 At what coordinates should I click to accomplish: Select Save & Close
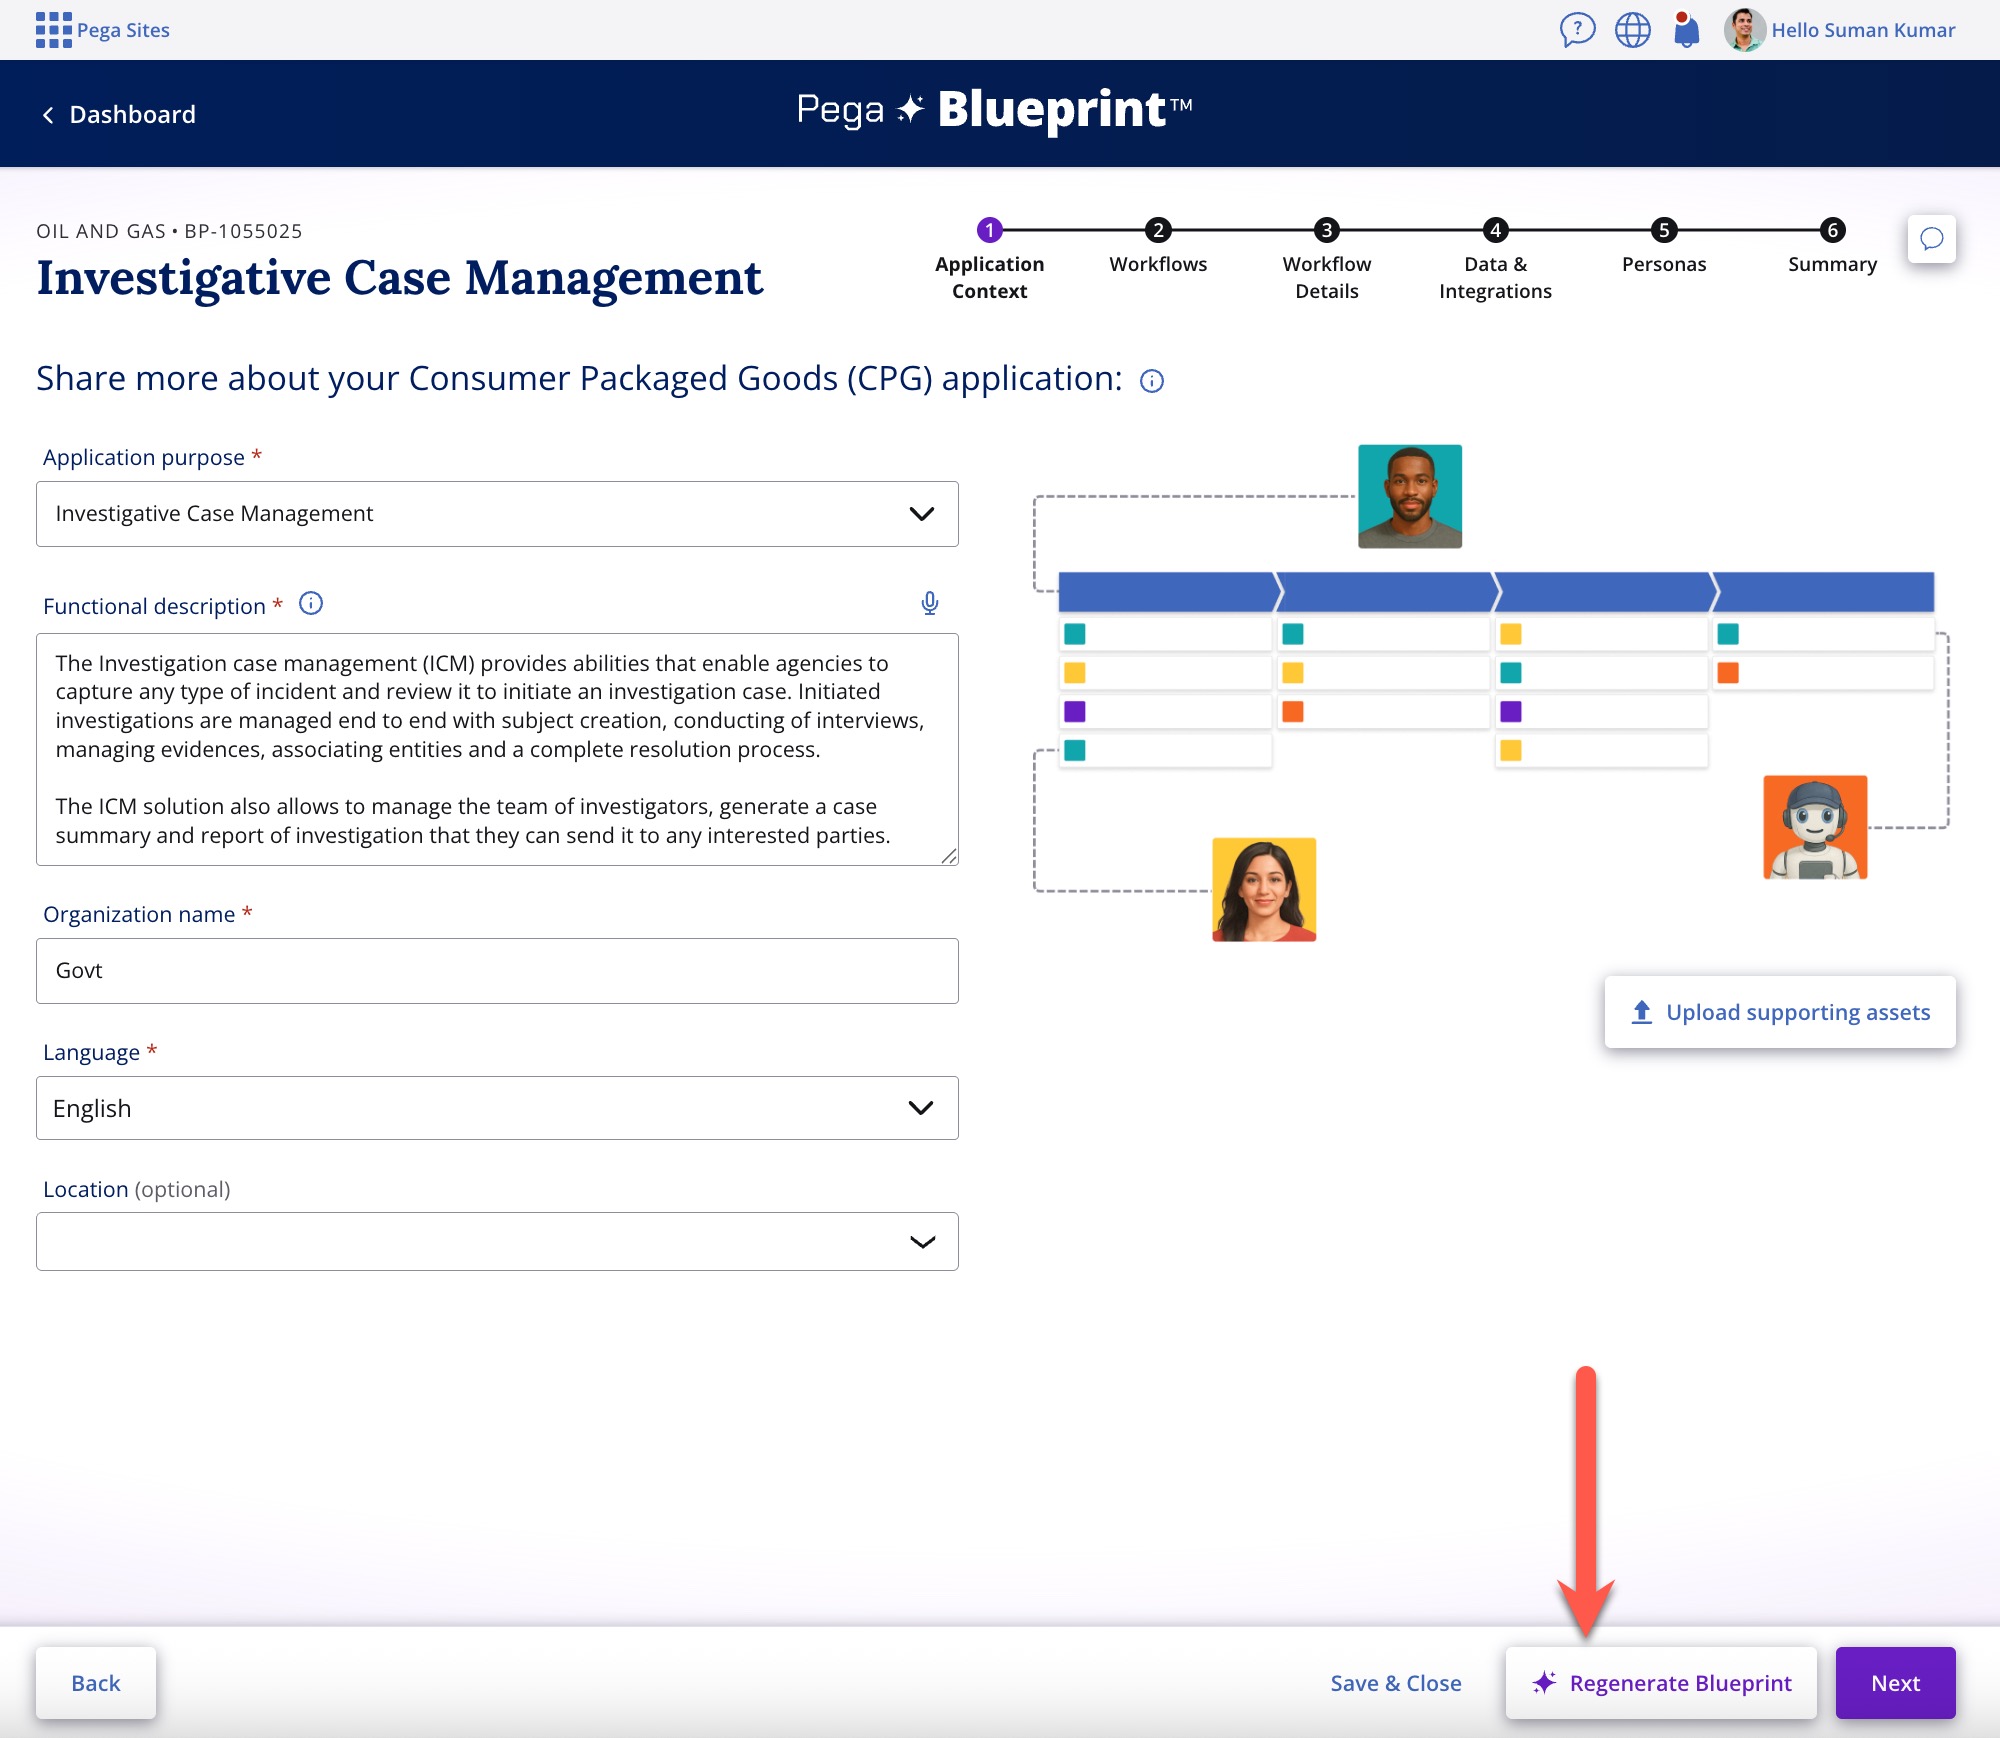point(1396,1682)
